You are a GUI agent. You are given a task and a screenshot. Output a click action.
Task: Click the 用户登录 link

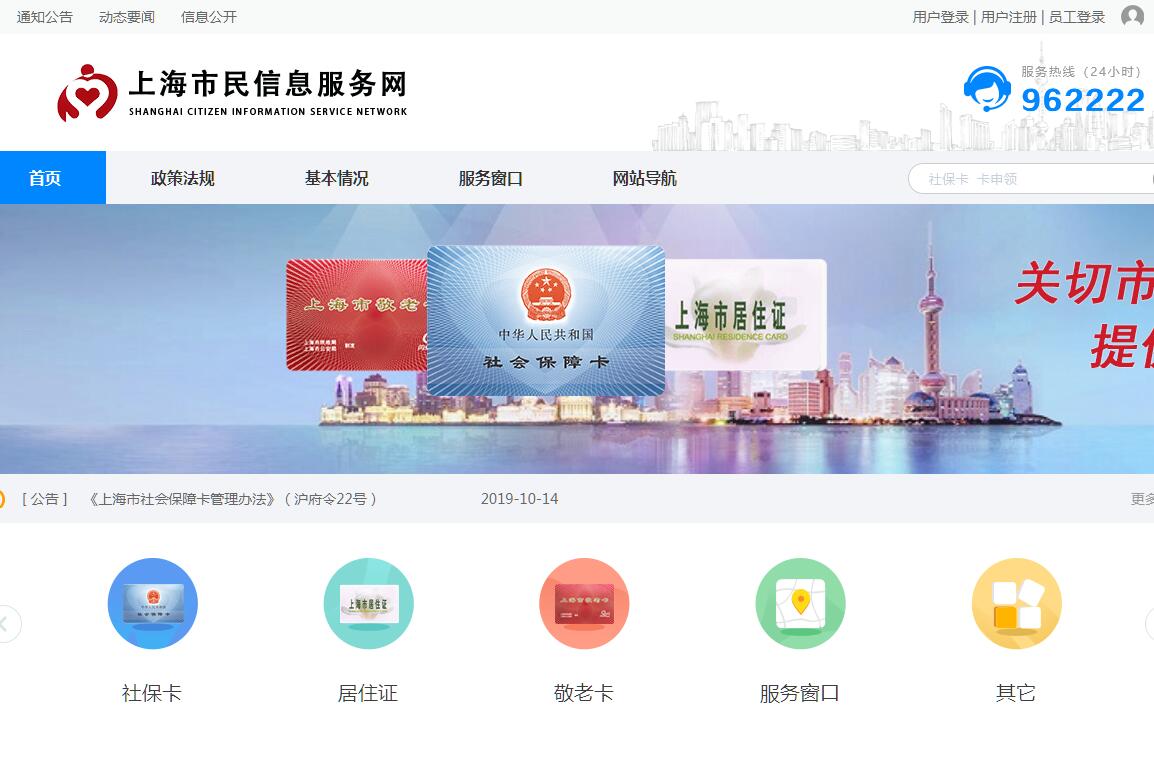(940, 17)
